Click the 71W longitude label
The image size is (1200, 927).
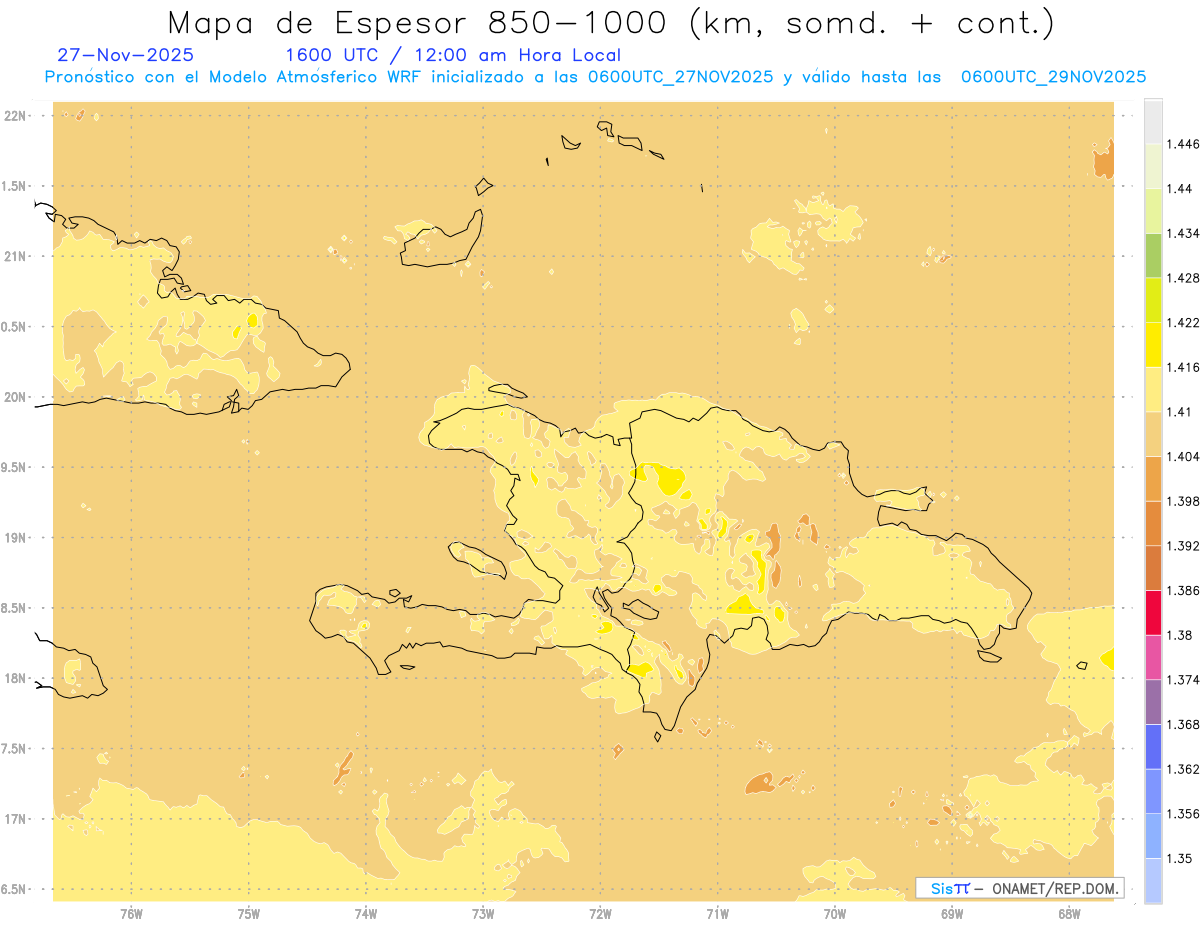point(717,913)
